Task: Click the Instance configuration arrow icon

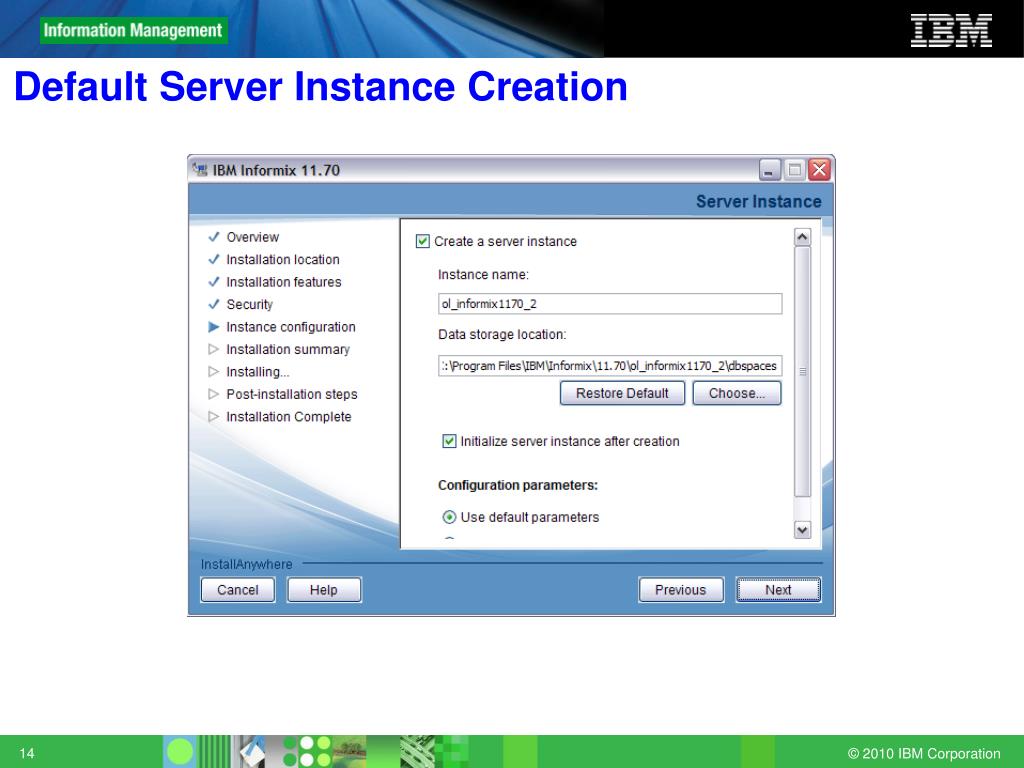Action: click(x=214, y=327)
